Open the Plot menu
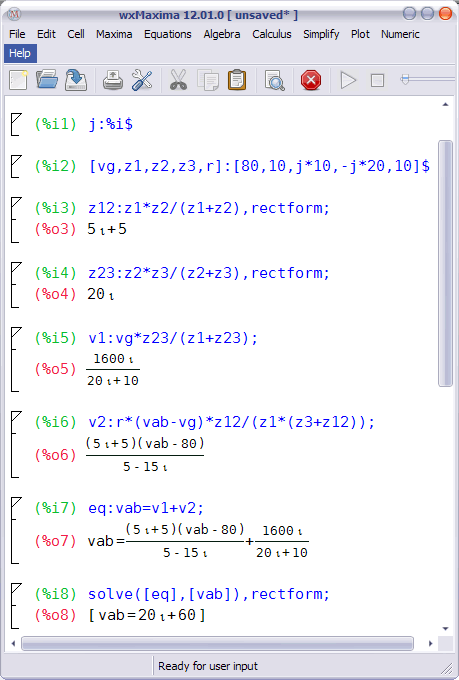 coord(360,34)
